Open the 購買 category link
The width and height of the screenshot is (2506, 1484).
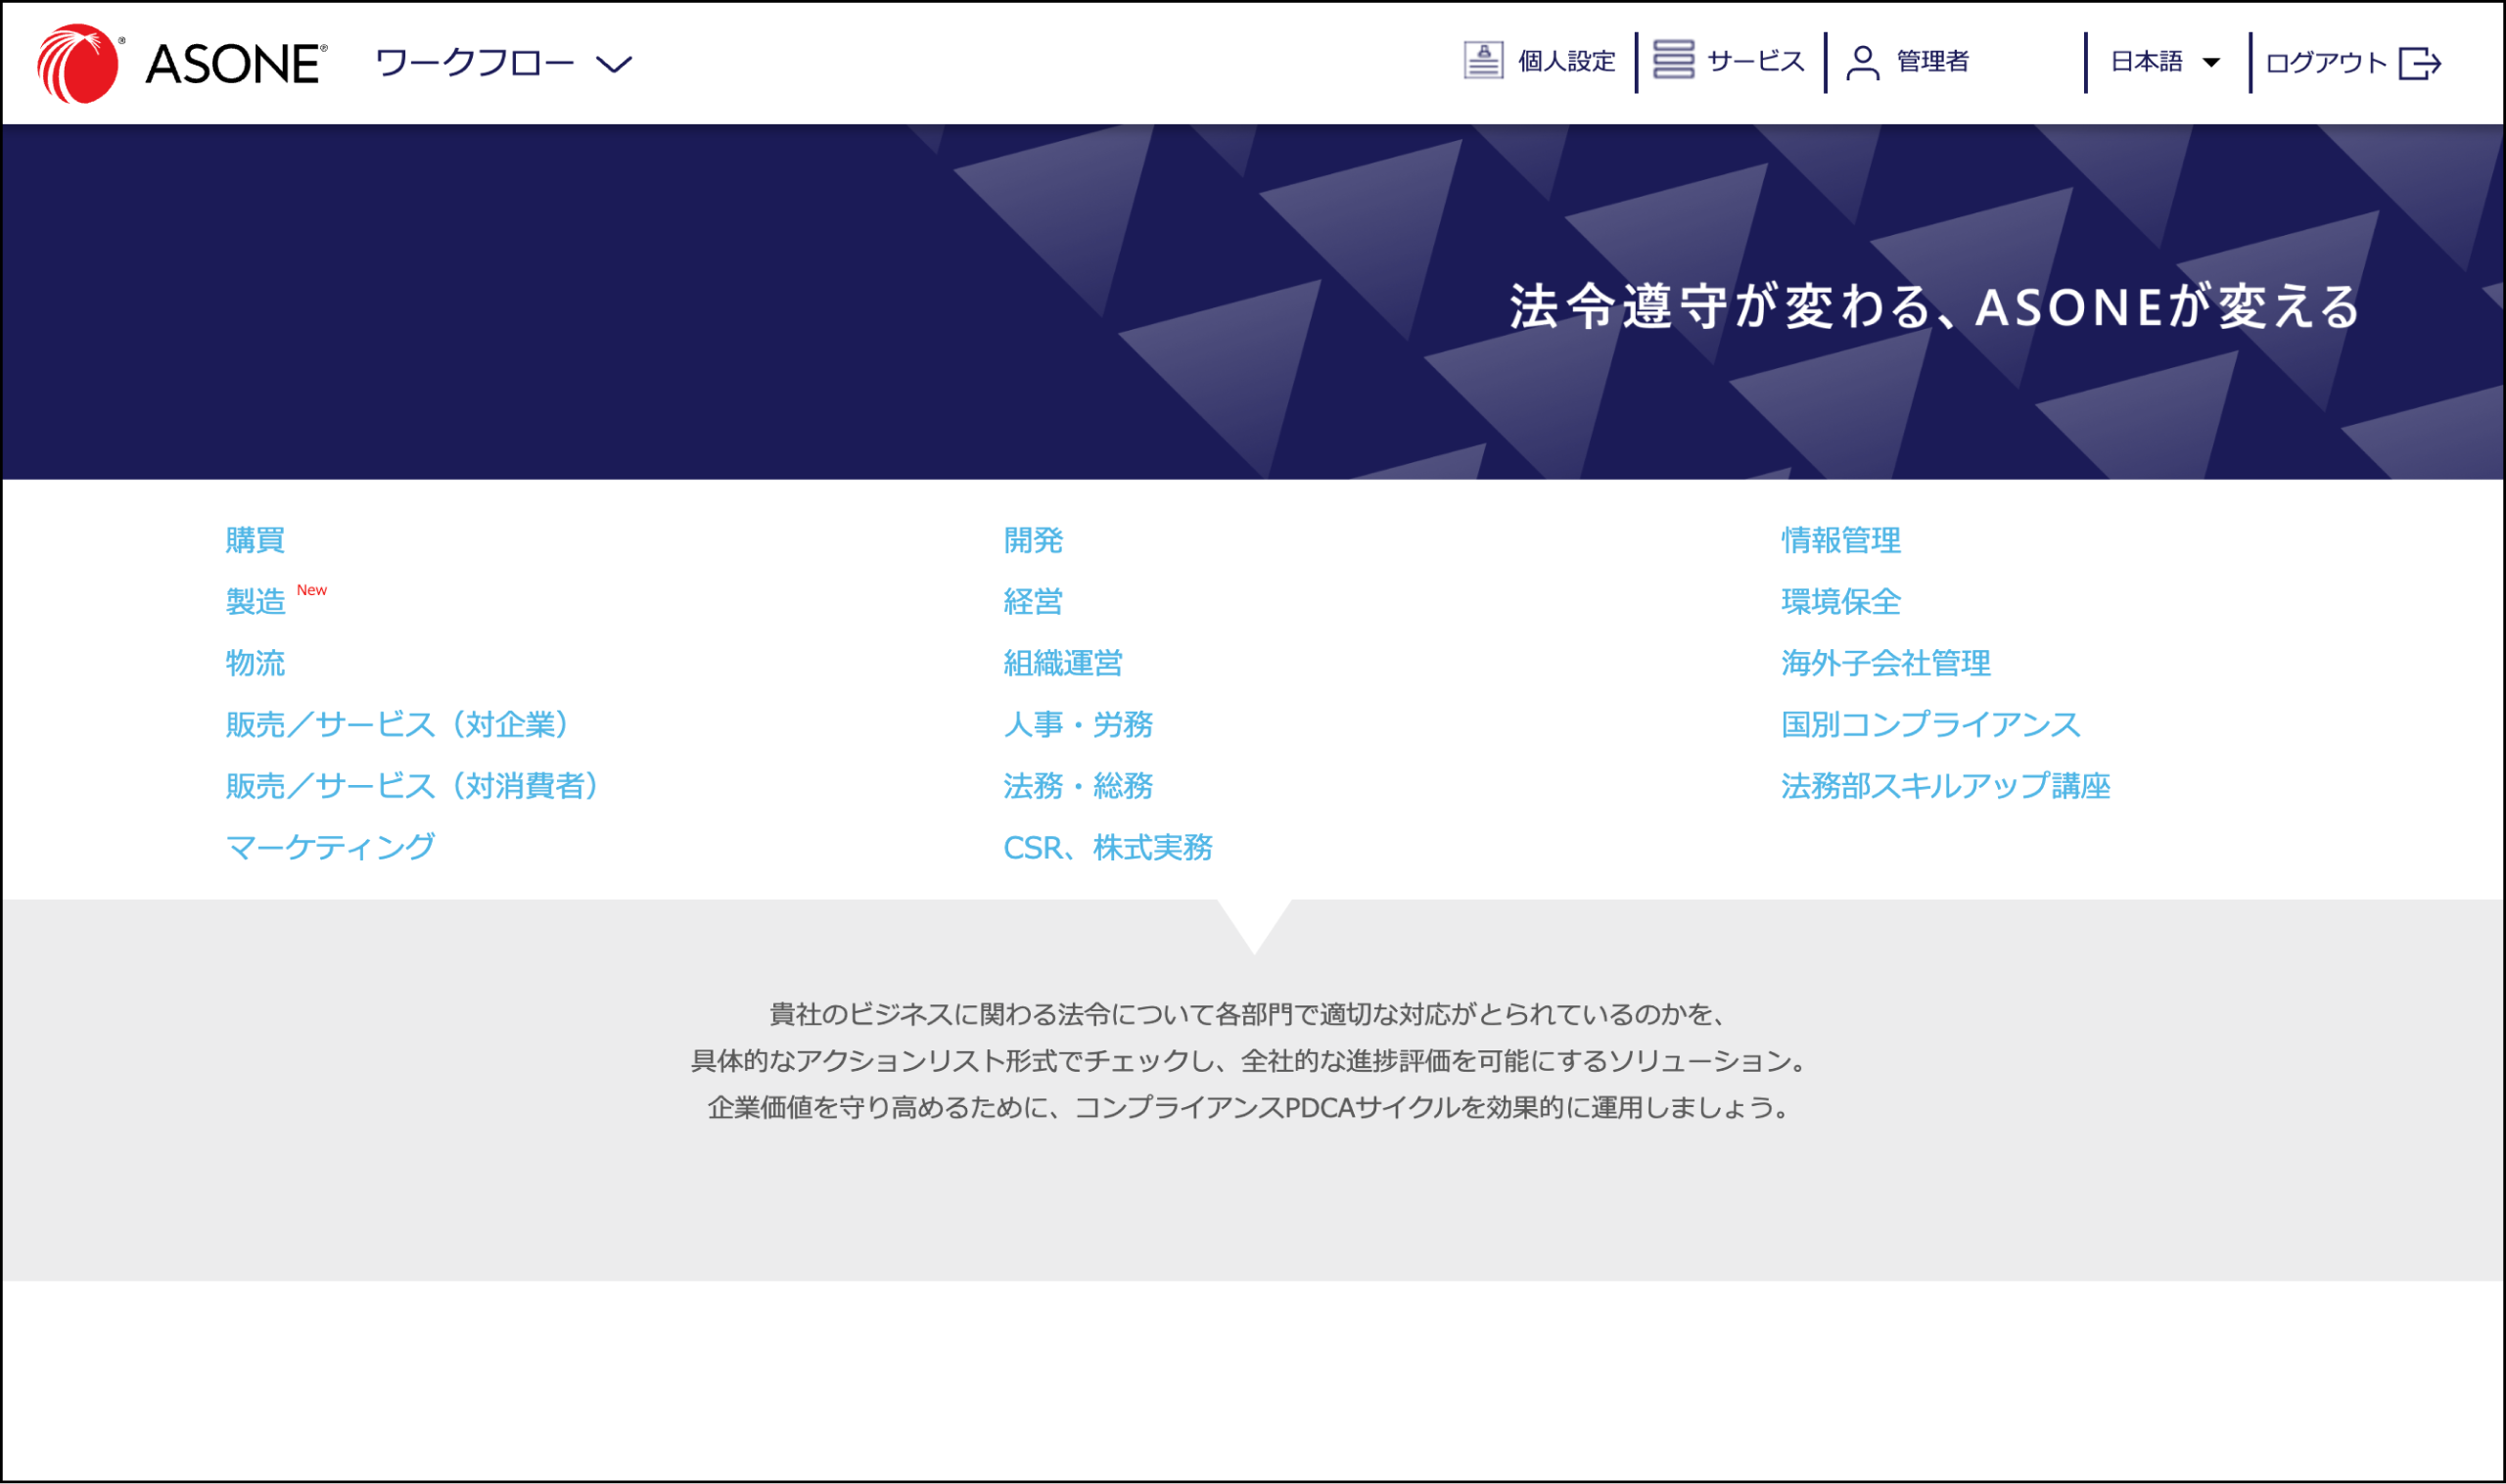tap(255, 540)
